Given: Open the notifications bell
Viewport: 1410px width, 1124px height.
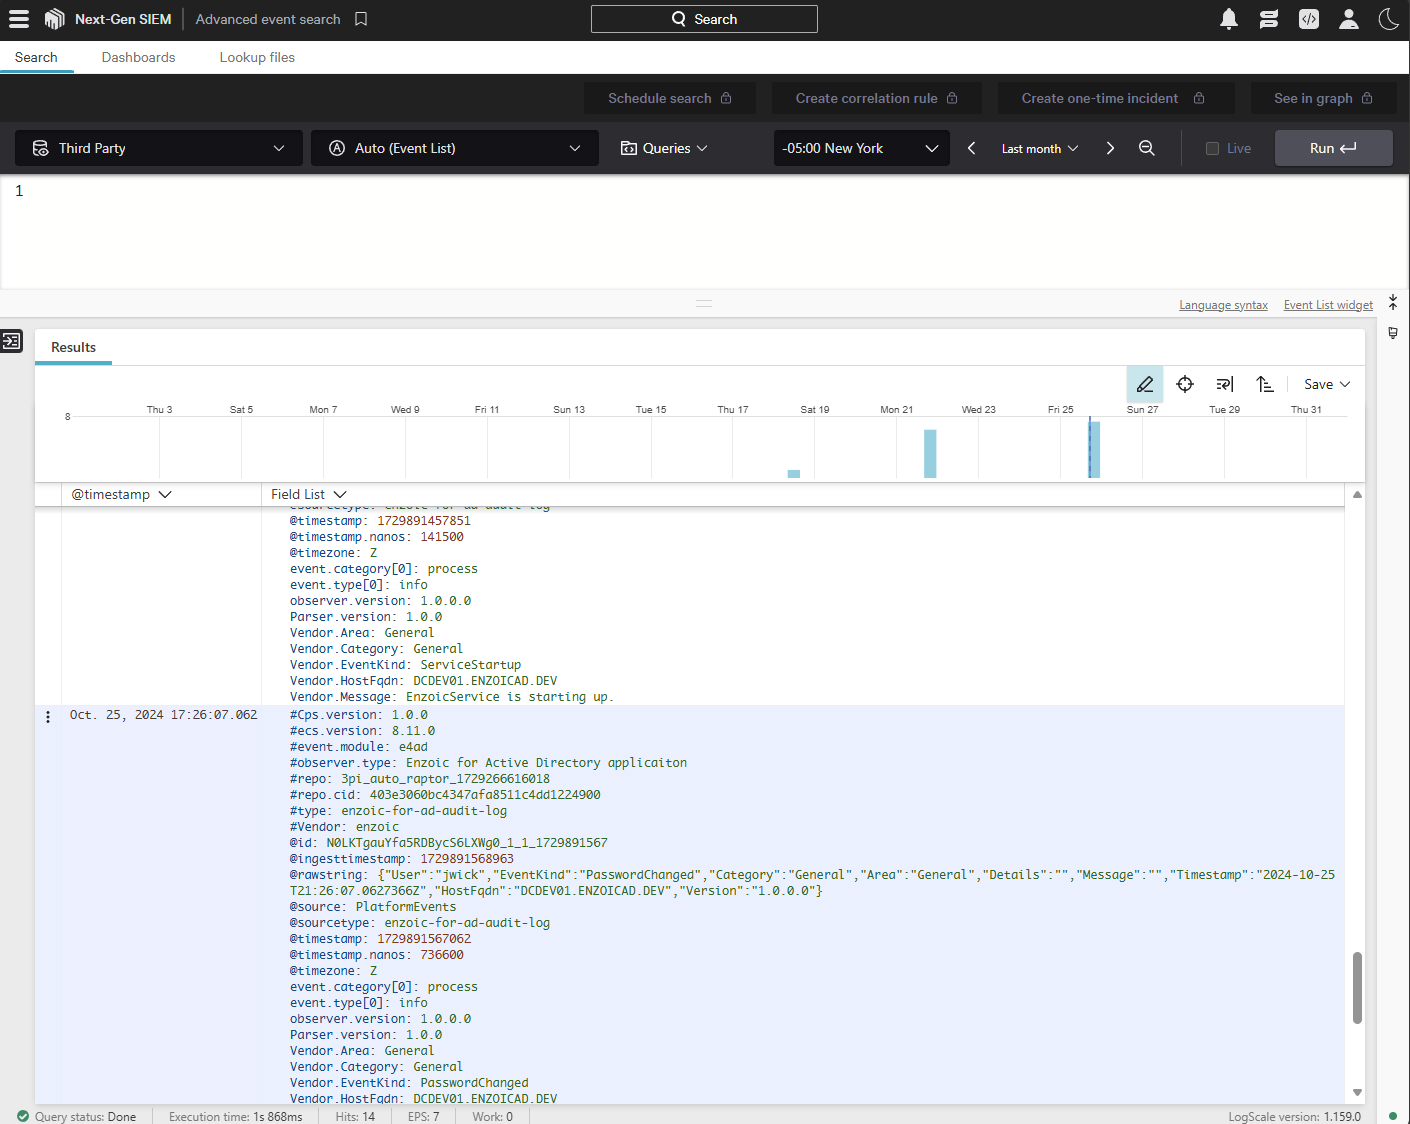Looking at the screenshot, I should (x=1229, y=19).
